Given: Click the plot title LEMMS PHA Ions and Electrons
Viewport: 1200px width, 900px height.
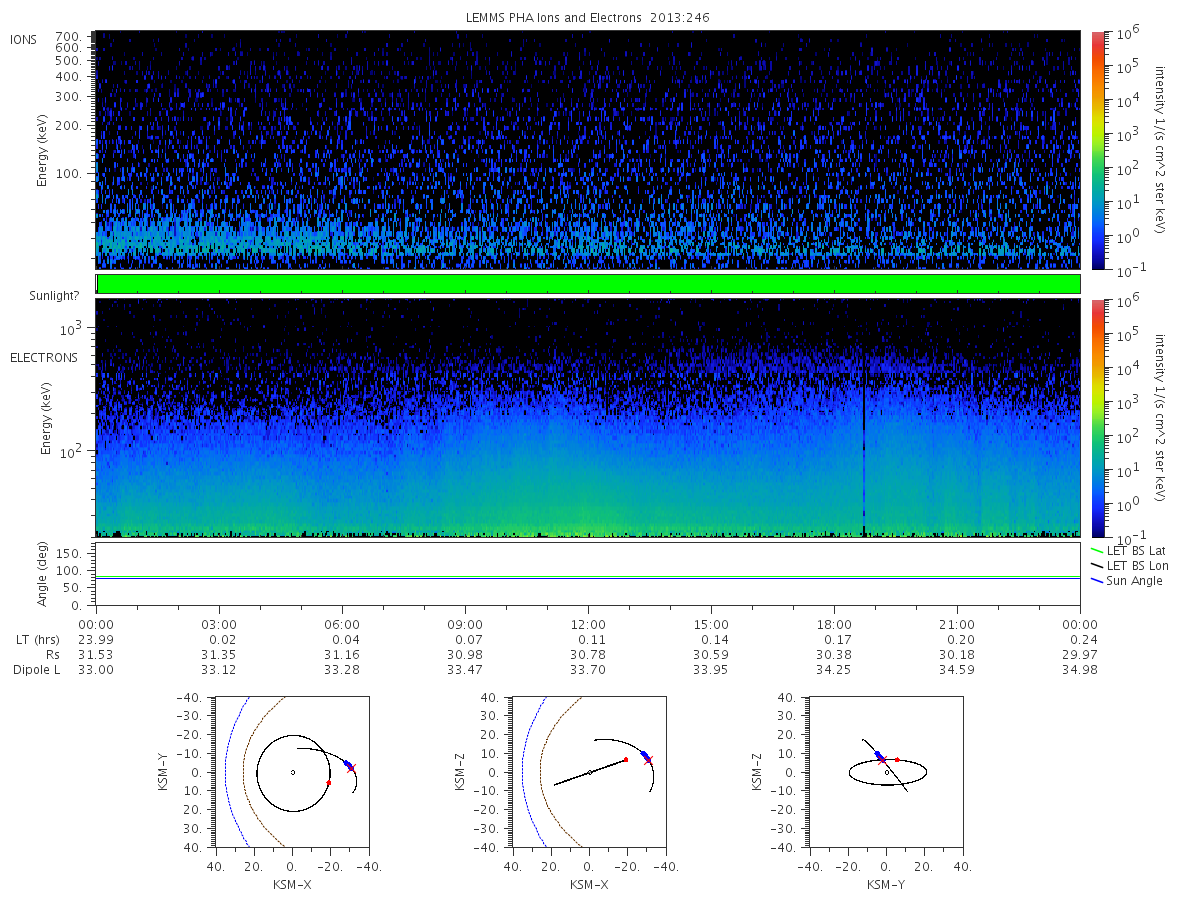Looking at the screenshot, I should [589, 17].
